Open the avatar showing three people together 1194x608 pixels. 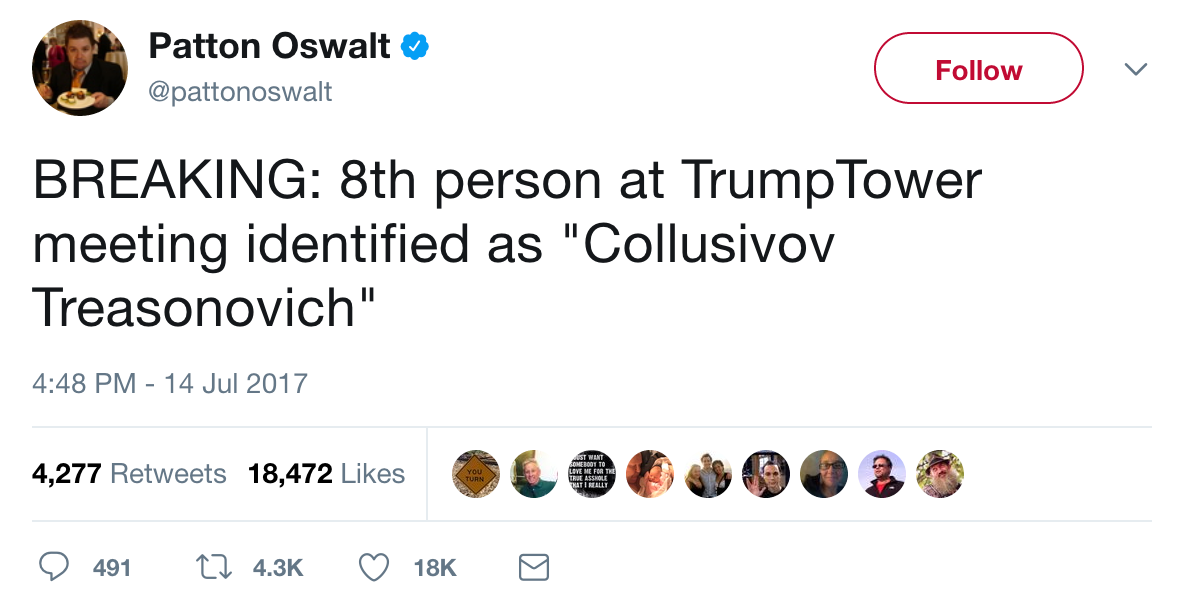click(x=707, y=474)
